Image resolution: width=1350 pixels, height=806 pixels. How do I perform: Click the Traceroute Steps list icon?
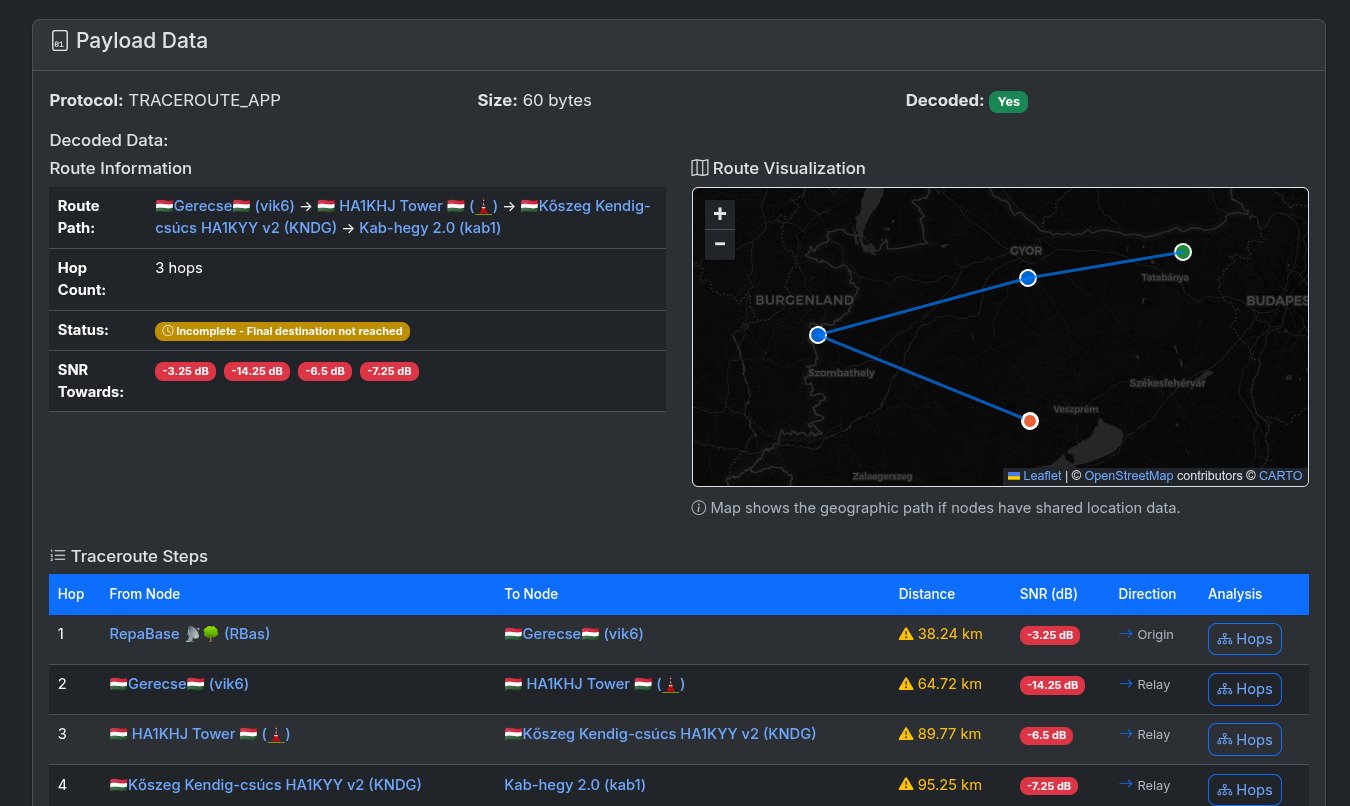(x=58, y=556)
